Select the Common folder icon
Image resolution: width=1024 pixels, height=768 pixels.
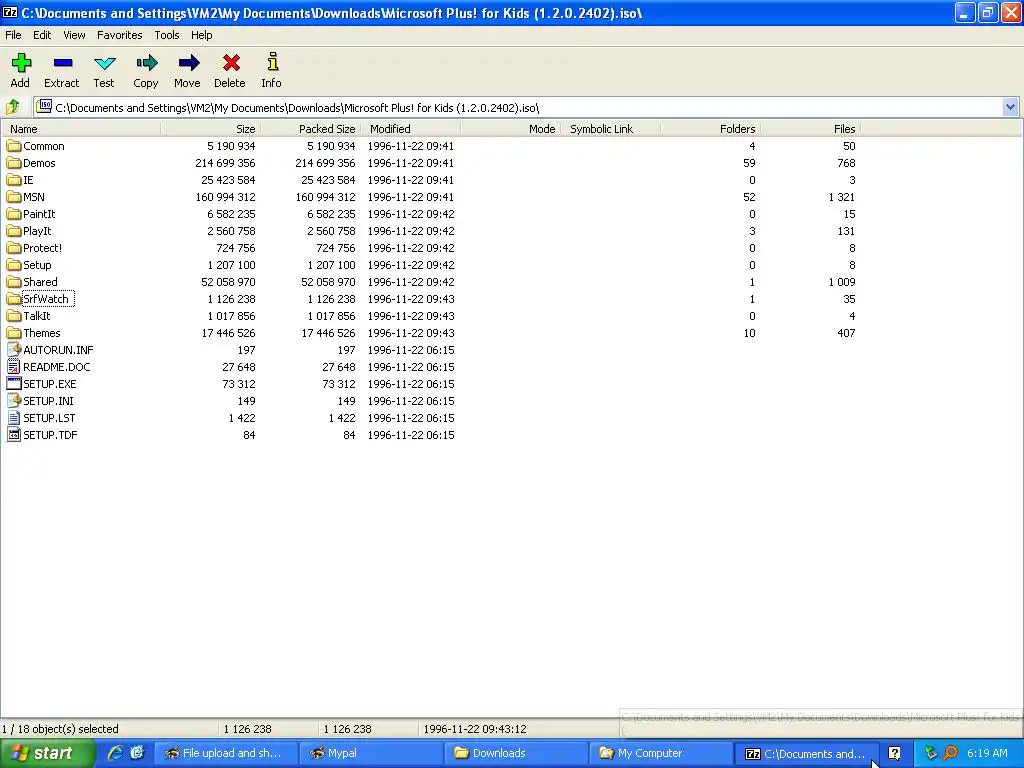click(14, 146)
